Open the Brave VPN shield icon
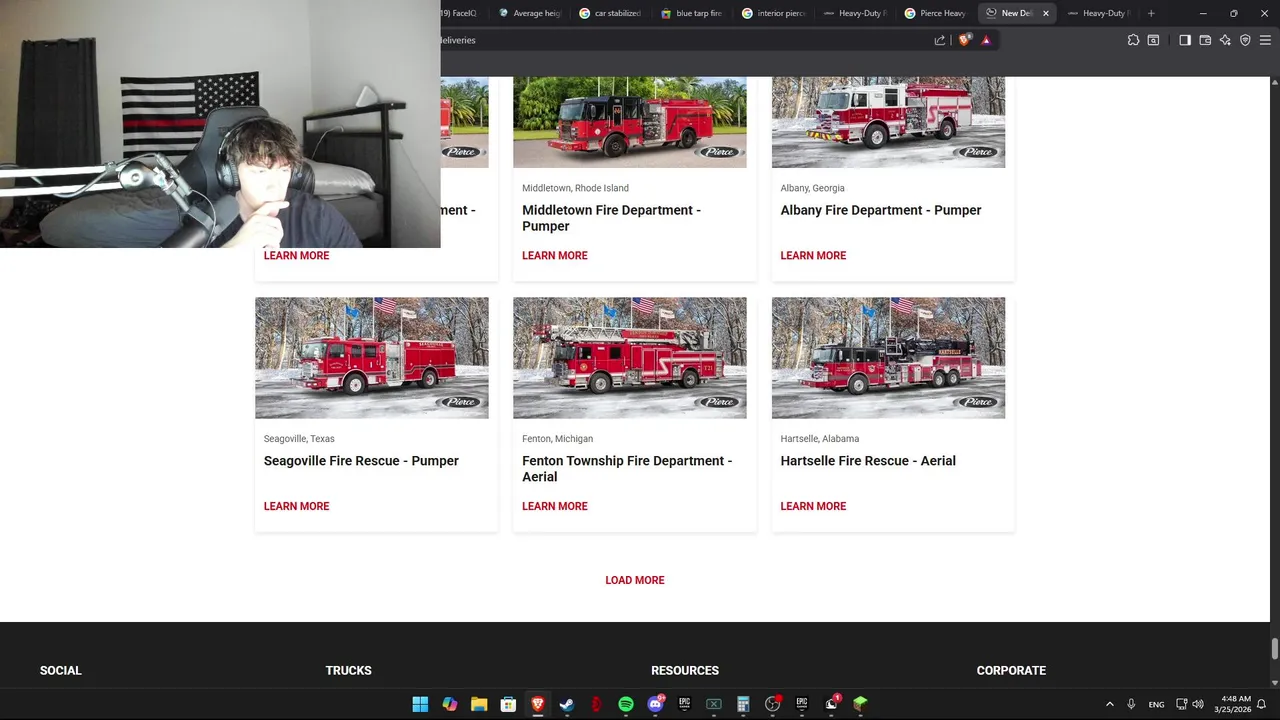The image size is (1280, 720). coord(1245,40)
